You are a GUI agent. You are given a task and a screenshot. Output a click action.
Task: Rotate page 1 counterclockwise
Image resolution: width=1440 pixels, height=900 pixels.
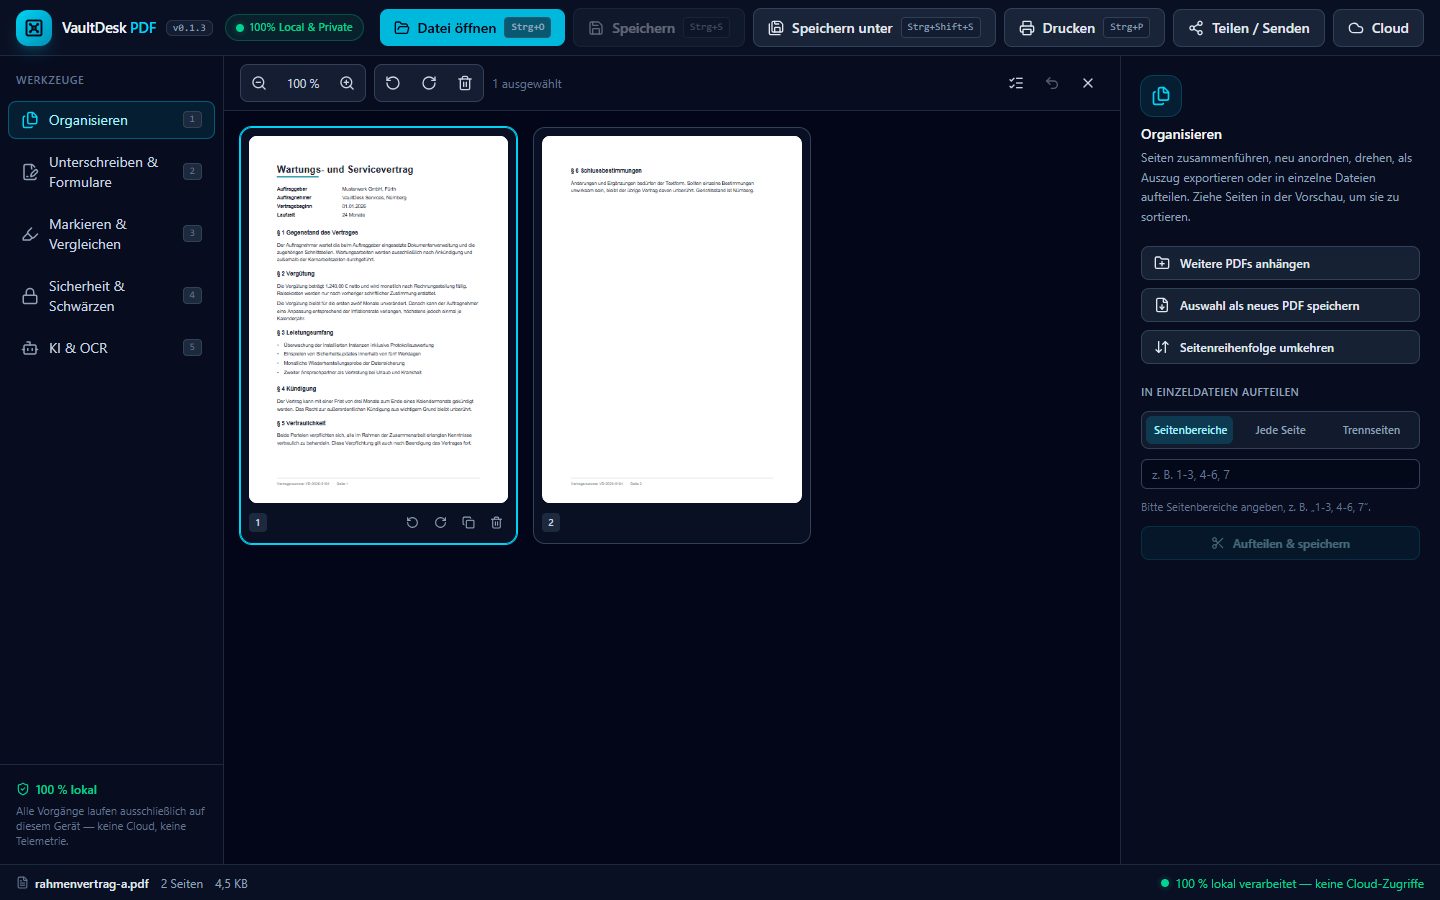click(x=412, y=522)
